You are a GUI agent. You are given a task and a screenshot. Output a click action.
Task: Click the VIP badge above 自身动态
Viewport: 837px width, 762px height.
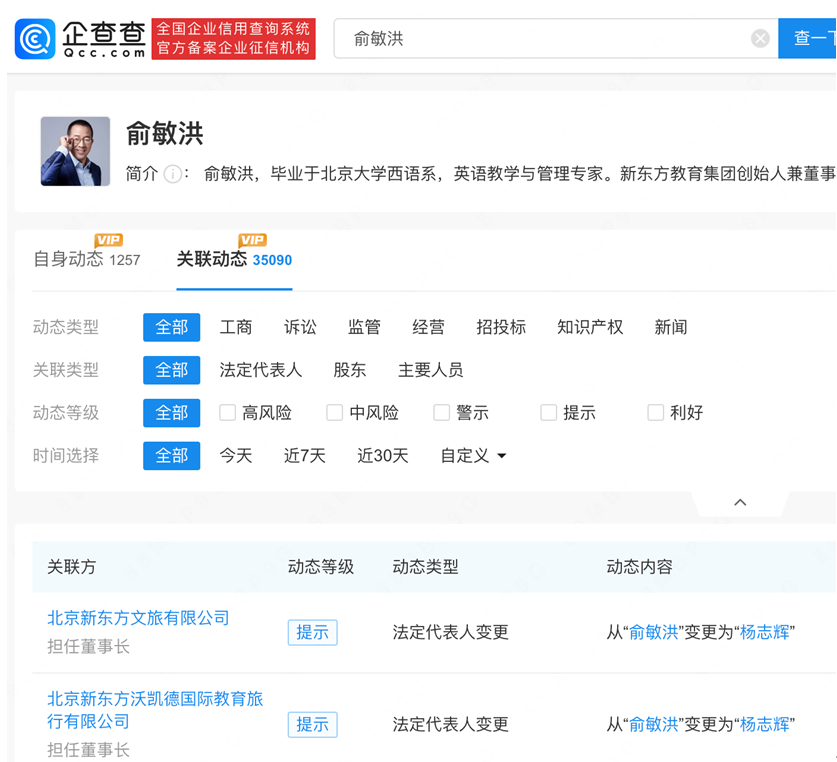pos(108,240)
